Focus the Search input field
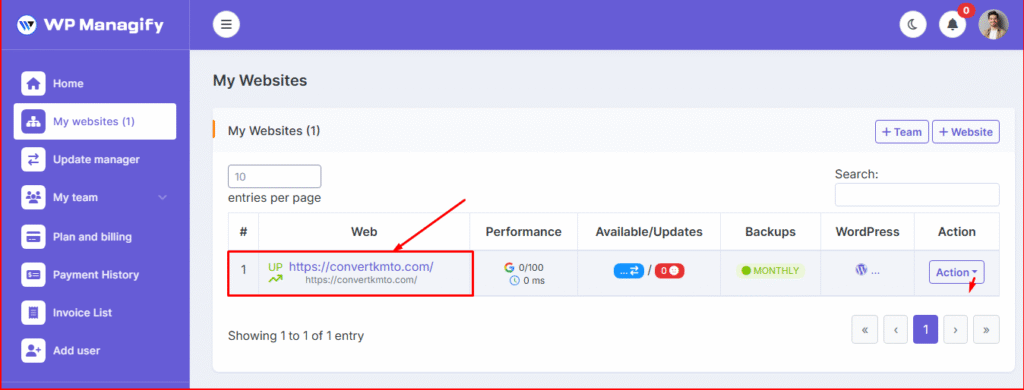Viewport: 1024px width, 390px height. click(917, 195)
